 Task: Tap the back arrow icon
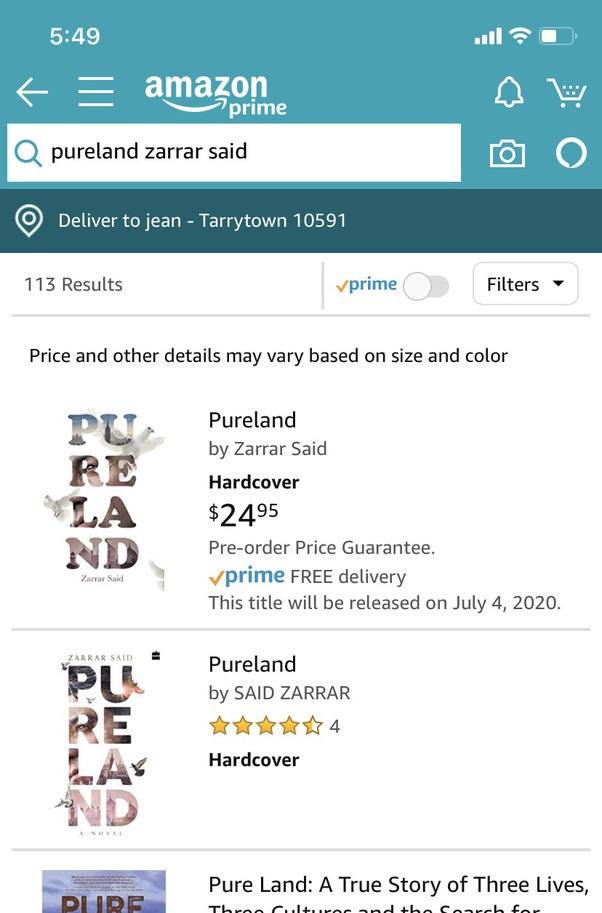[x=32, y=93]
